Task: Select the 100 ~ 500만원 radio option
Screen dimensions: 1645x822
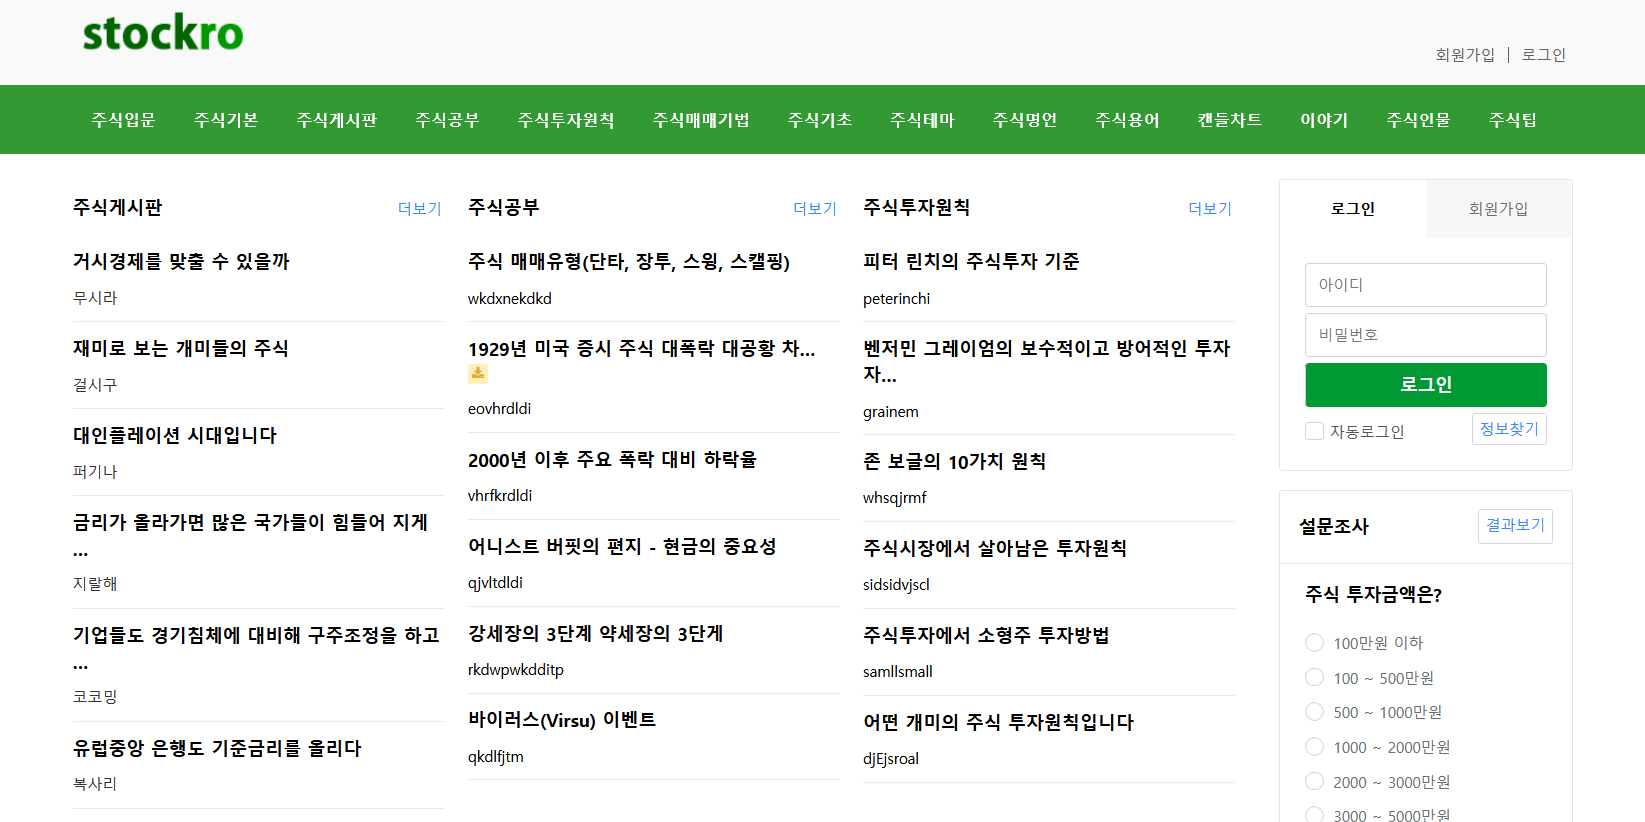Action: tap(1314, 678)
